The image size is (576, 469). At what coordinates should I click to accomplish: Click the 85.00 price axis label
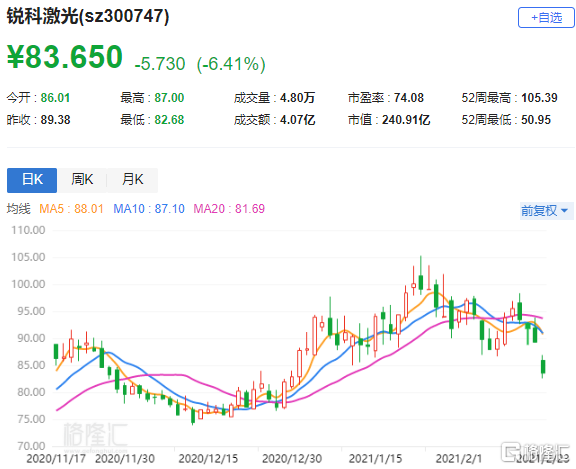(31, 365)
